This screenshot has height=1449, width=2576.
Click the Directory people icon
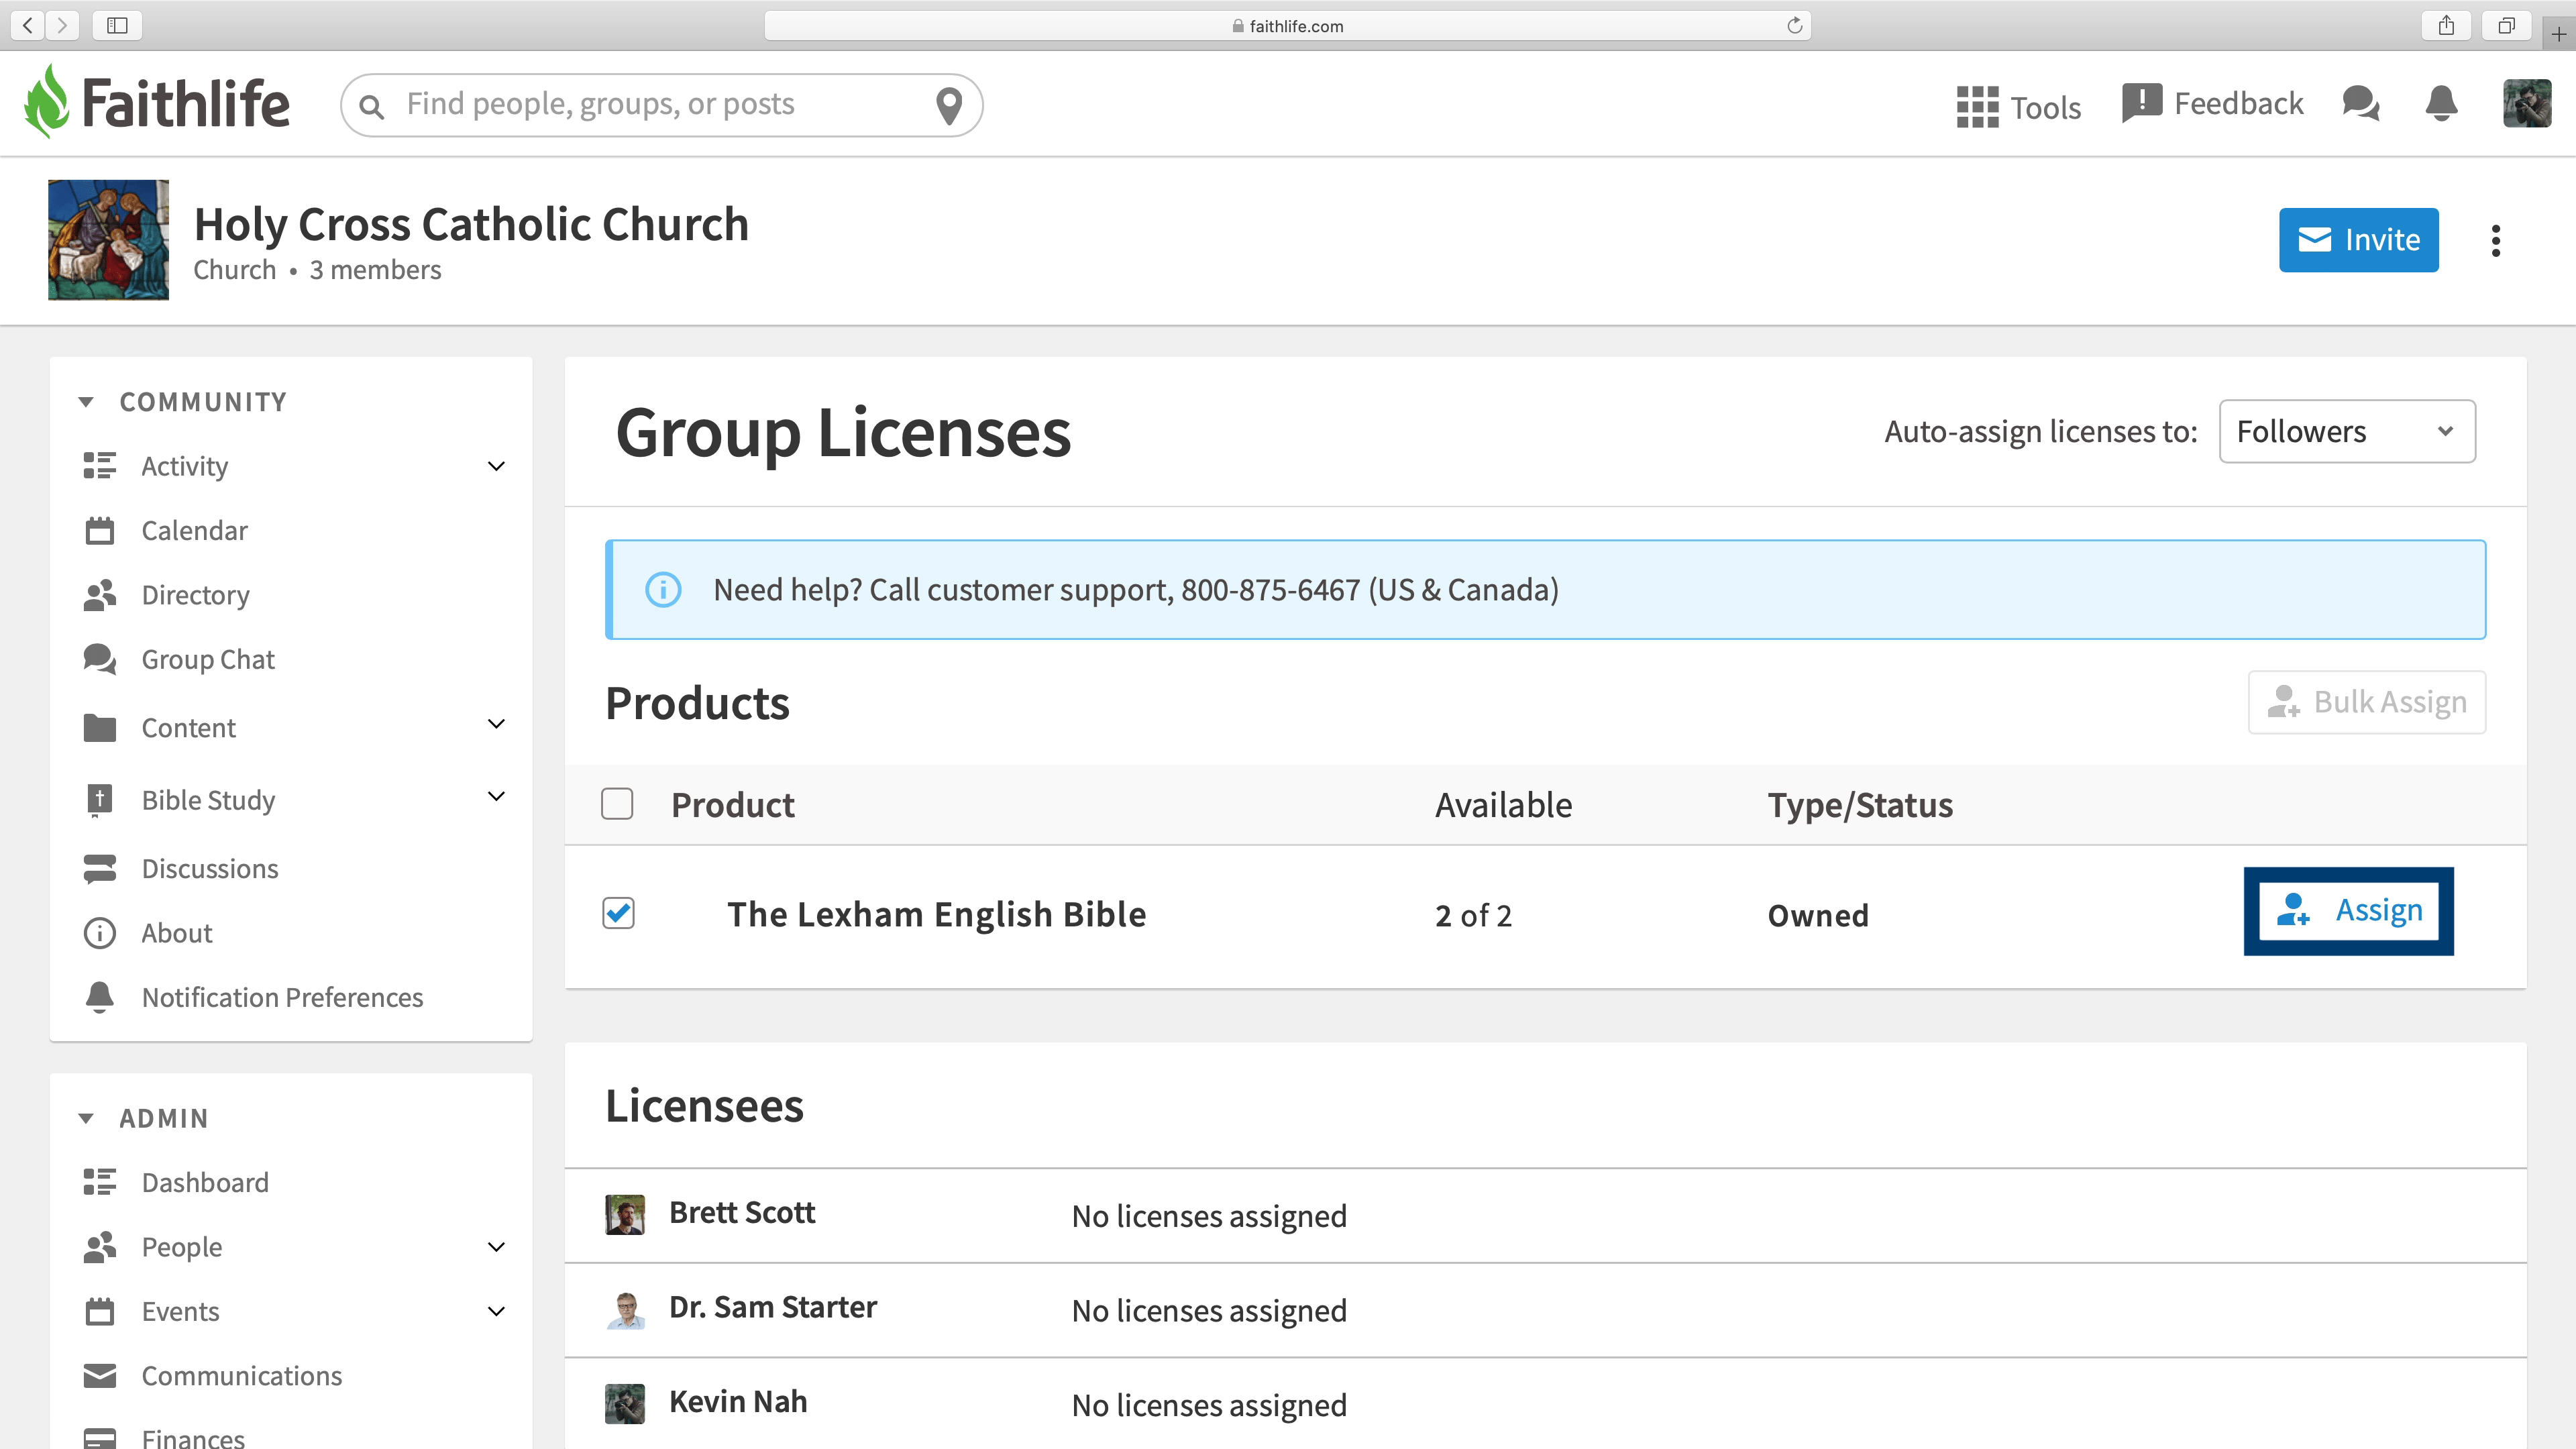(99, 595)
